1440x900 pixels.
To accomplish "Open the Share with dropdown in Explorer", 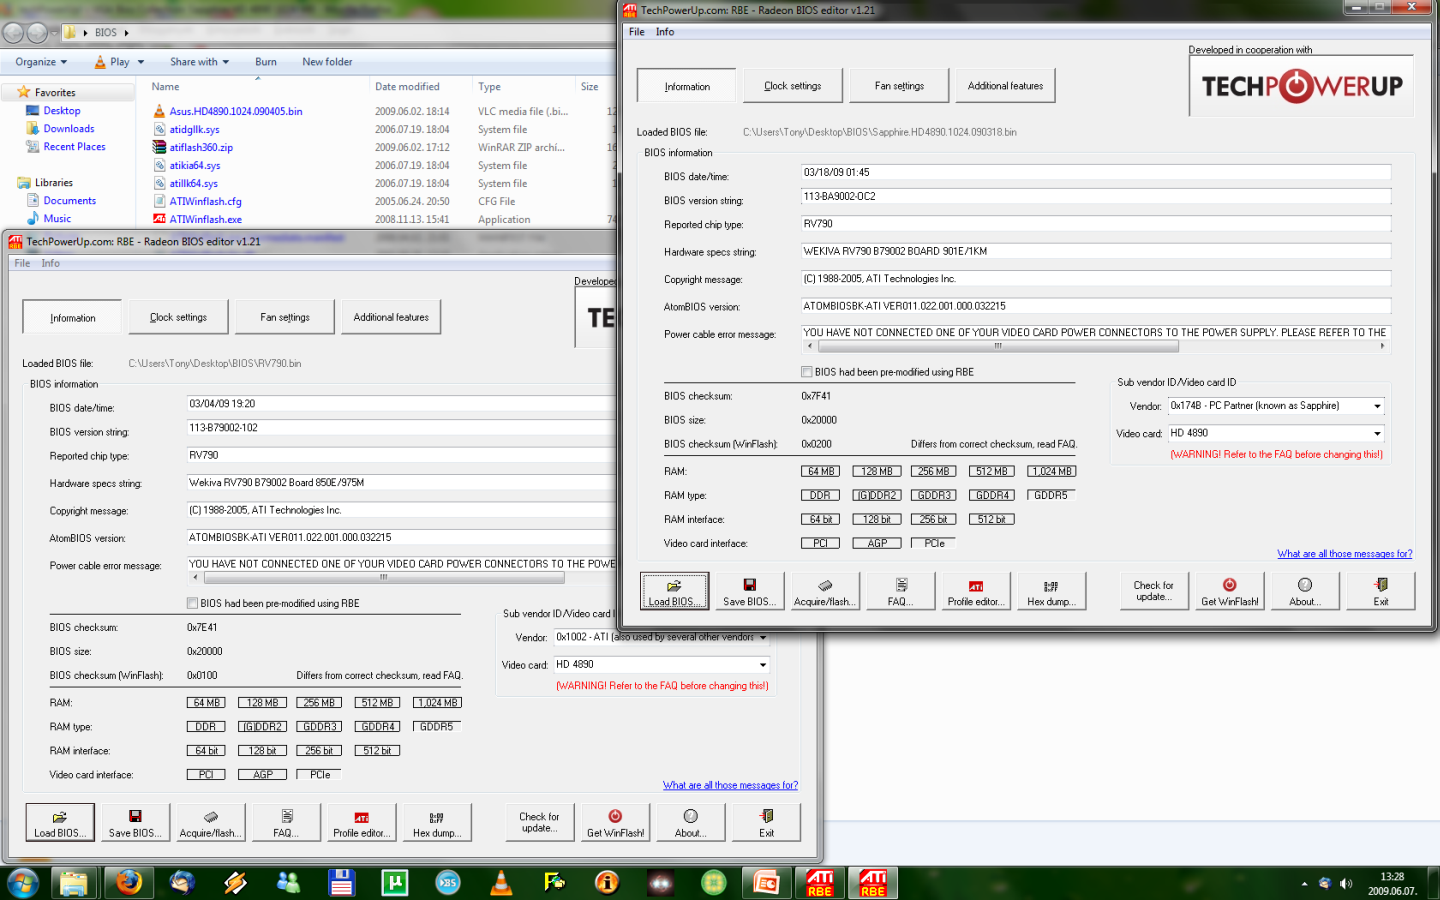I will [x=199, y=62].
